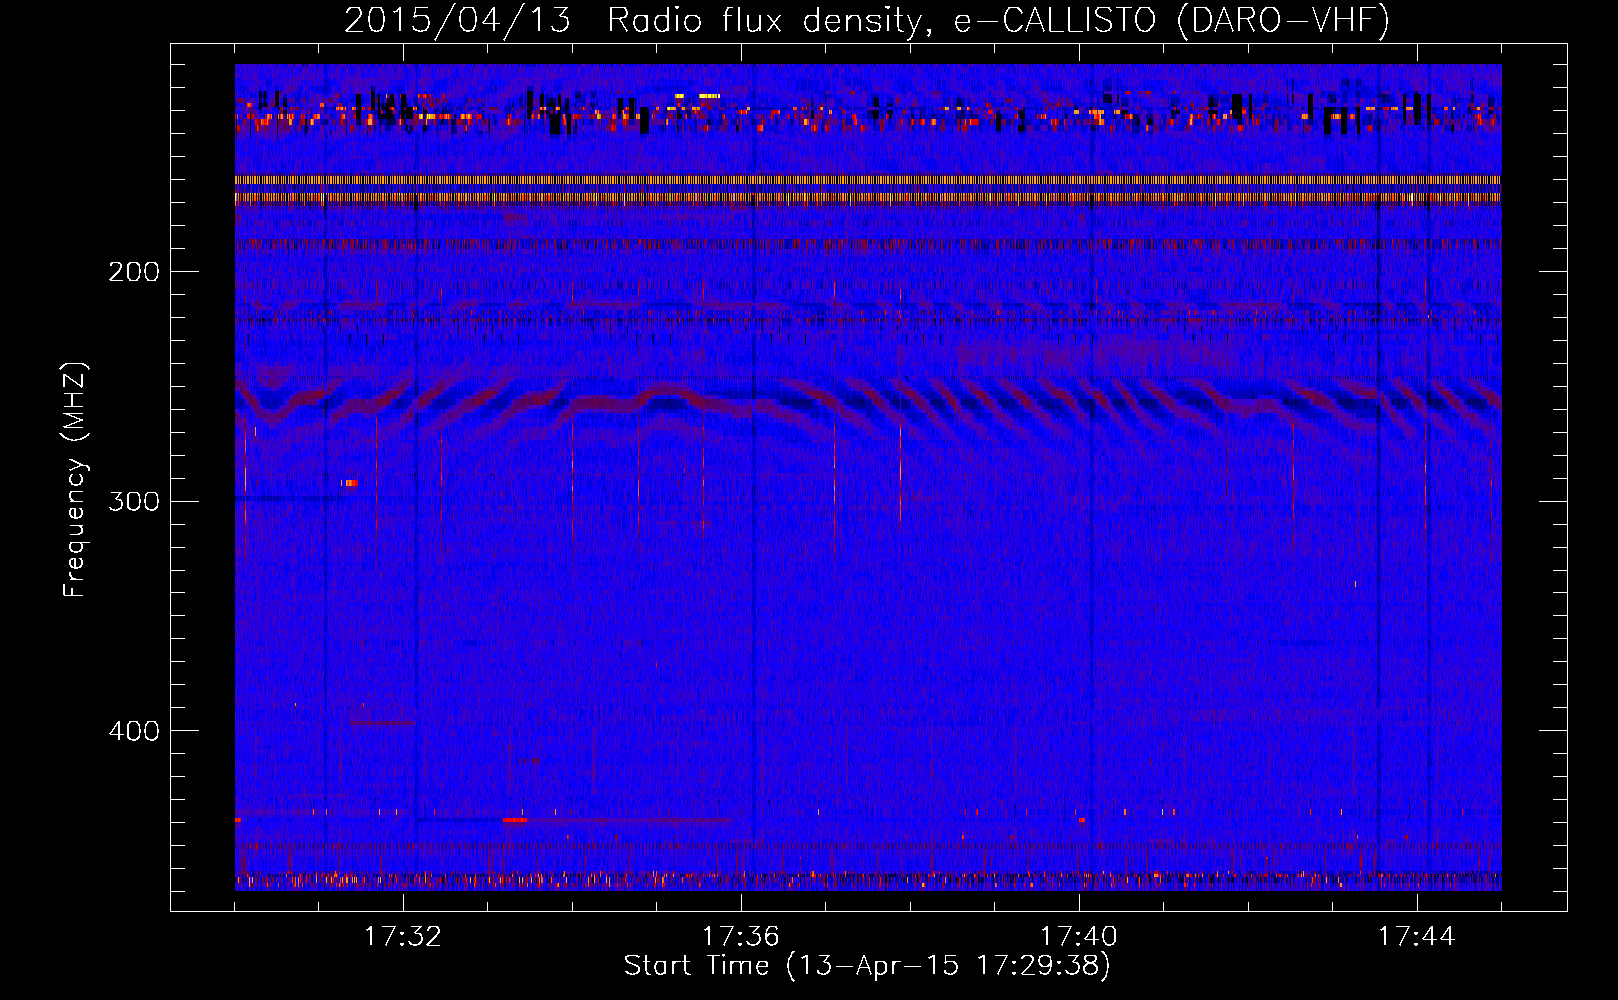Click the bright yellow streak at the top near 17:35

coord(708,96)
